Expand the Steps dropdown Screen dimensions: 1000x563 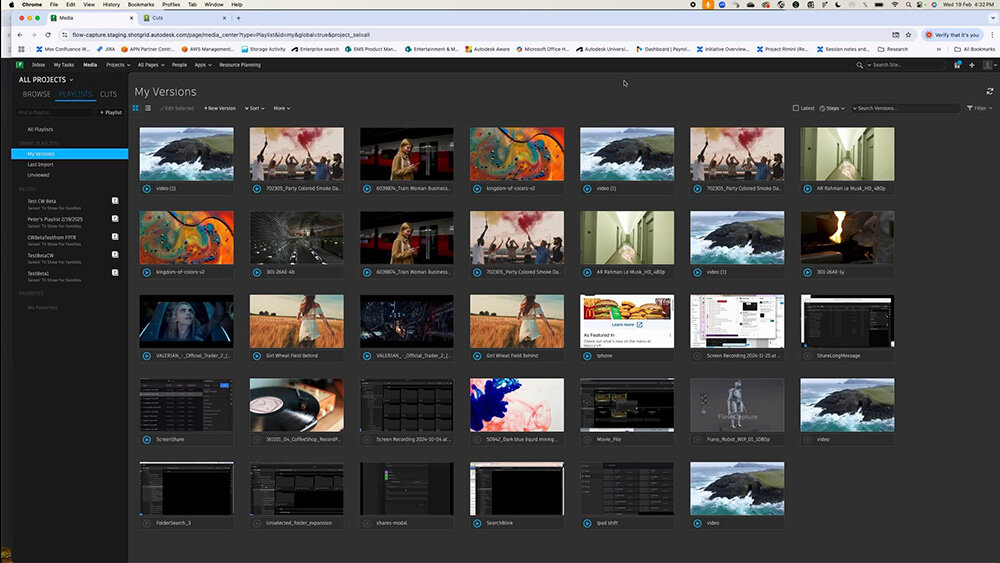(832, 108)
